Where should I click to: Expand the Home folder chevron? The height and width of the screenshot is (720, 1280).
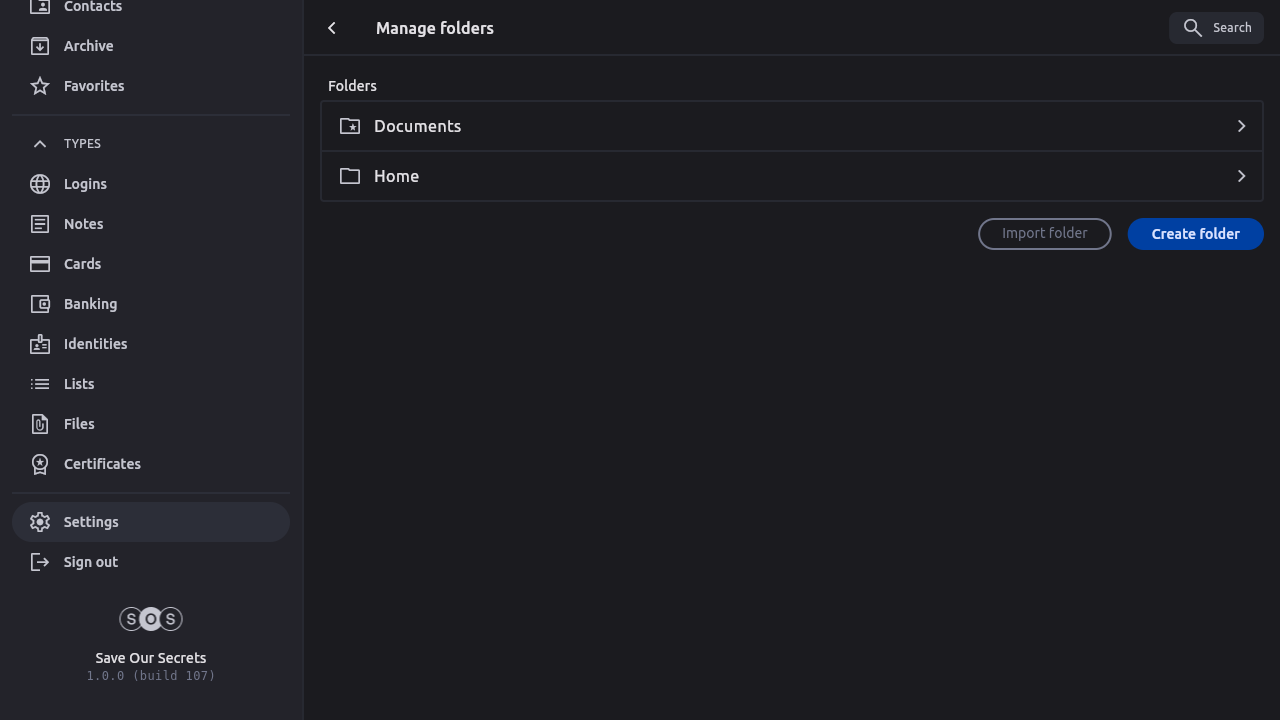[1241, 176]
